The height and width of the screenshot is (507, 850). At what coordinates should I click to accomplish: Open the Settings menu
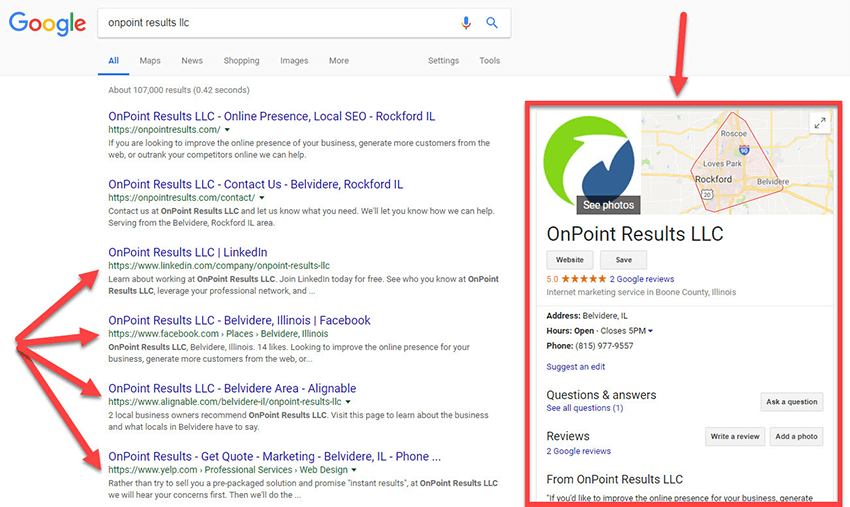click(x=443, y=61)
